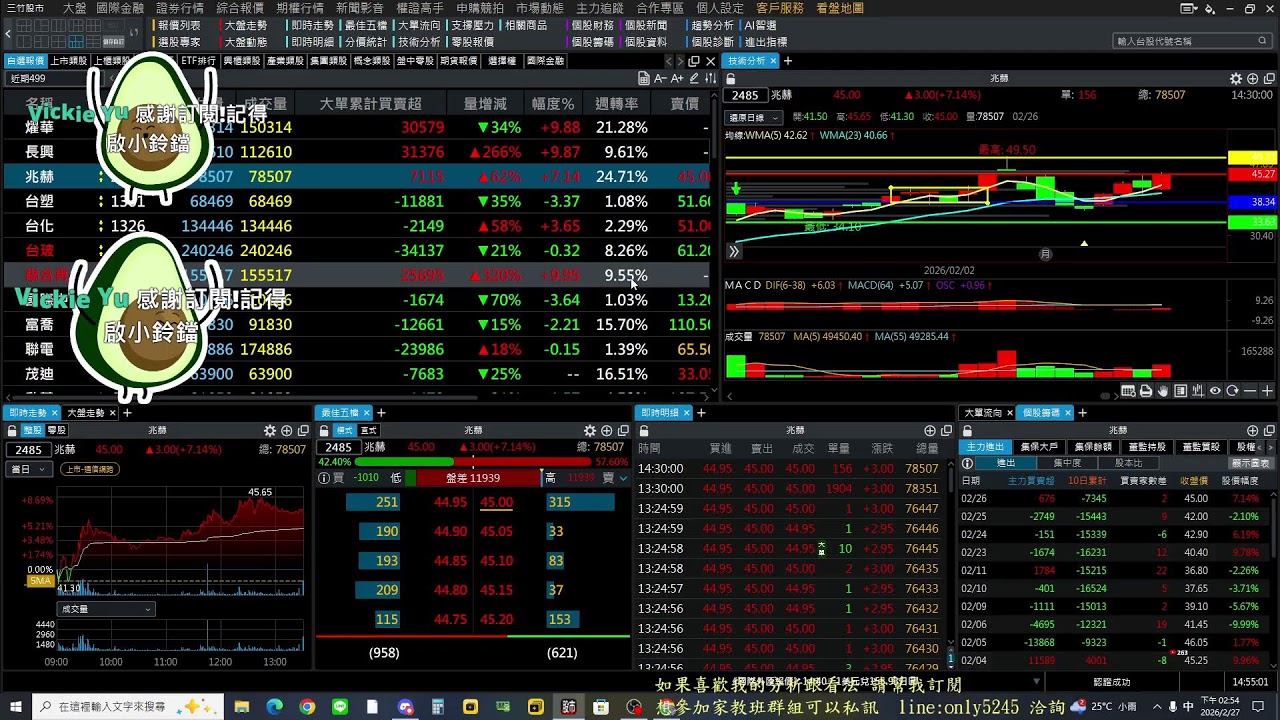Select the 股本比 sub-tab
Image resolution: width=1280 pixels, height=720 pixels.
(x=1128, y=463)
